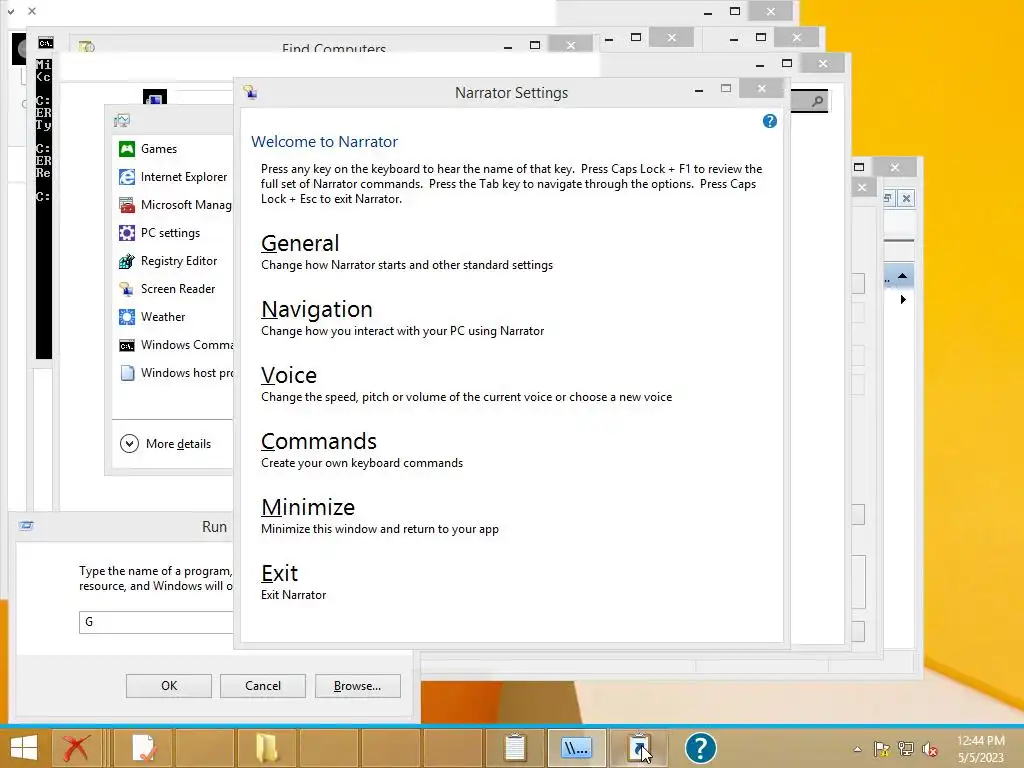Image resolution: width=1024 pixels, height=768 pixels.
Task: Focus the Run dialog Open text field
Action: click(156, 622)
